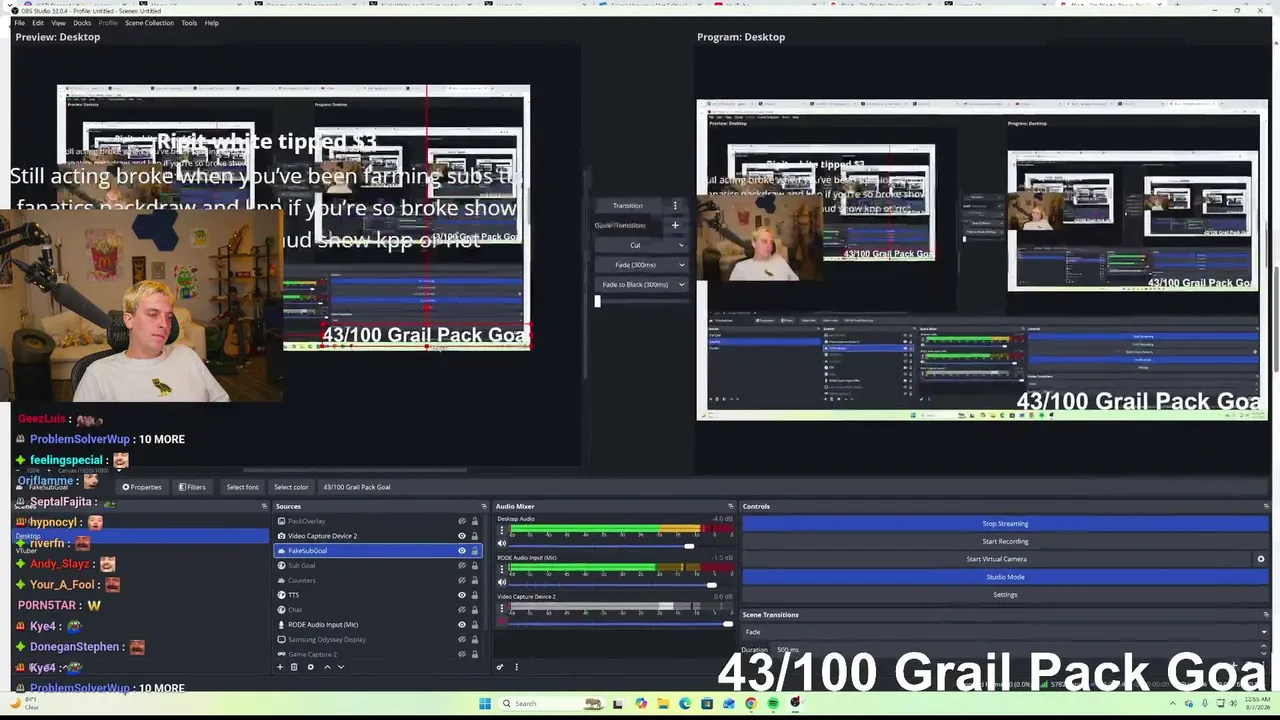Pop out the Audio Mixer dock
This screenshot has height=720, width=1280.
[731, 506]
